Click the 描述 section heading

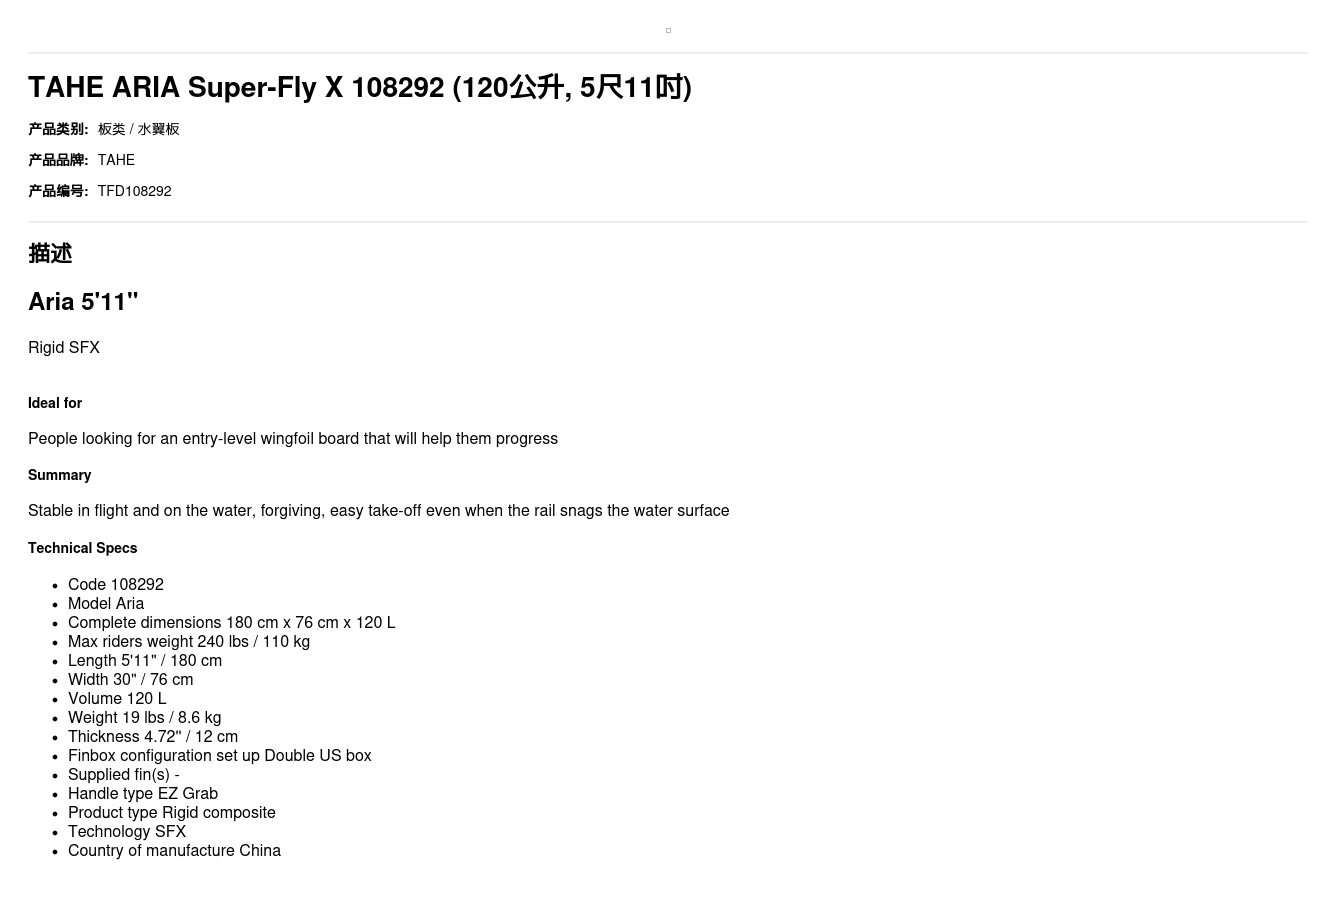tap(50, 254)
